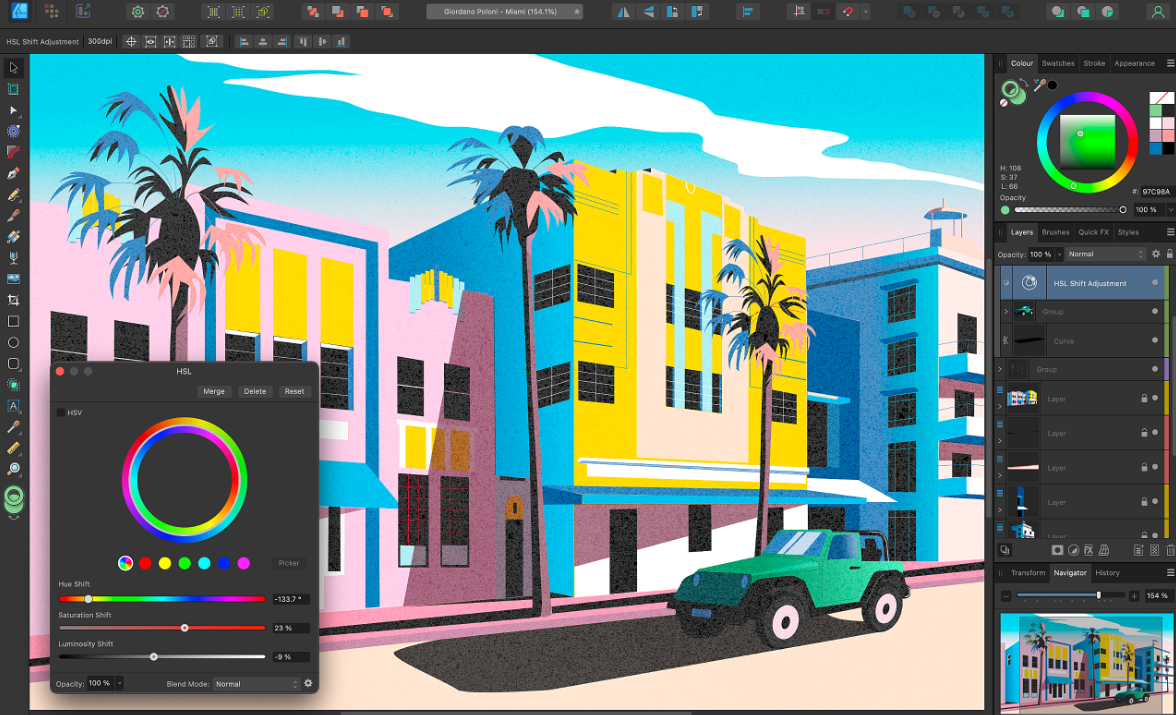Enable the HSV checkbox in the HSL dialog
Image resolution: width=1176 pixels, height=715 pixels.
61,412
